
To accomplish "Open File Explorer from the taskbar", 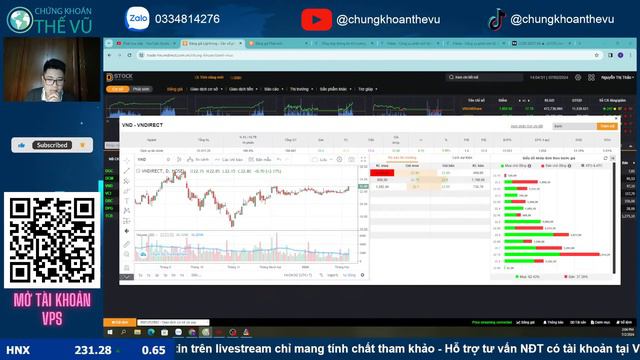I will pos(137,332).
